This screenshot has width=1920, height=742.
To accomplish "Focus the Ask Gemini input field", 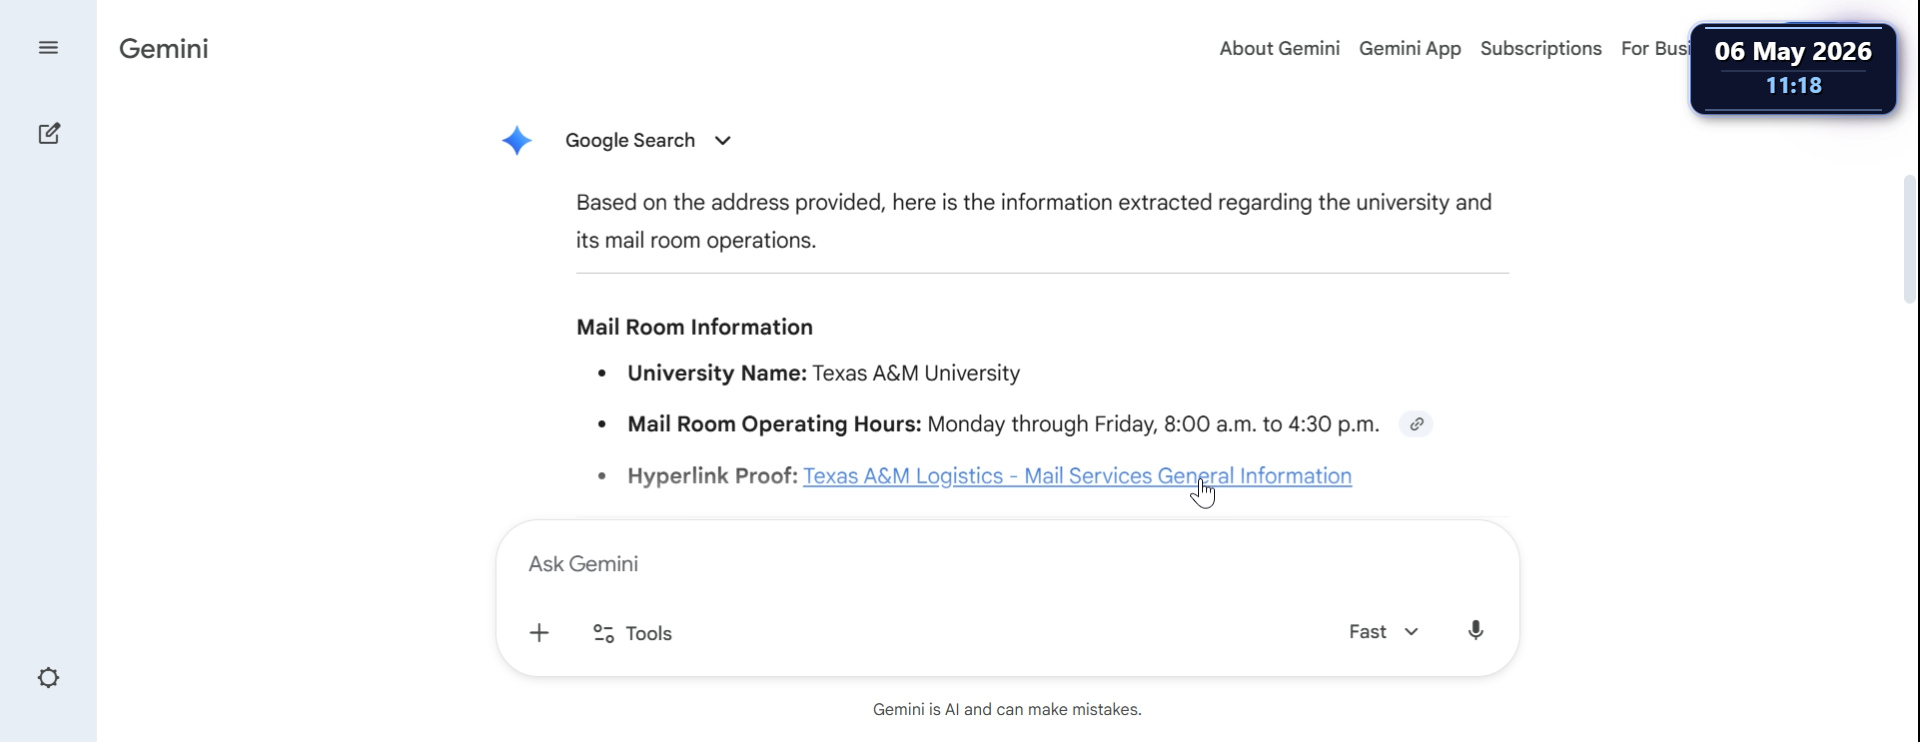I will 1007,564.
